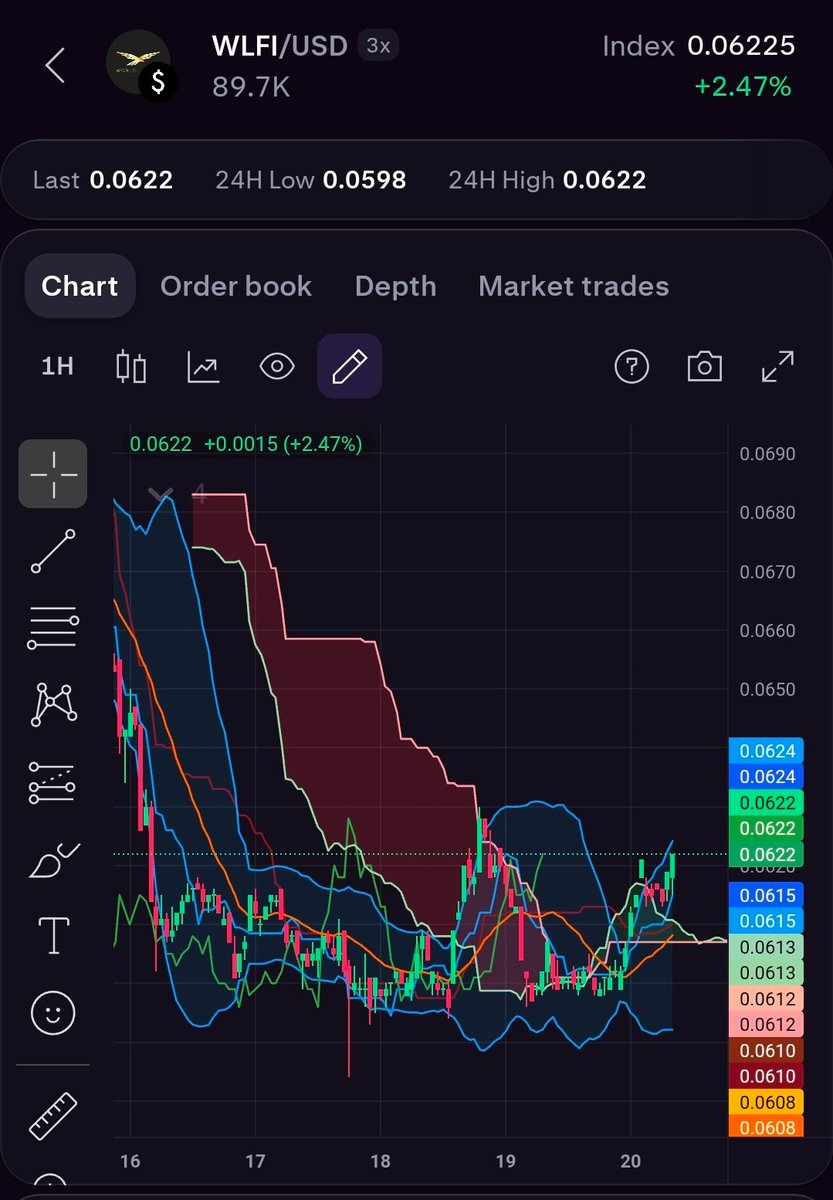Tap the Last 0.0622 price

(103, 180)
